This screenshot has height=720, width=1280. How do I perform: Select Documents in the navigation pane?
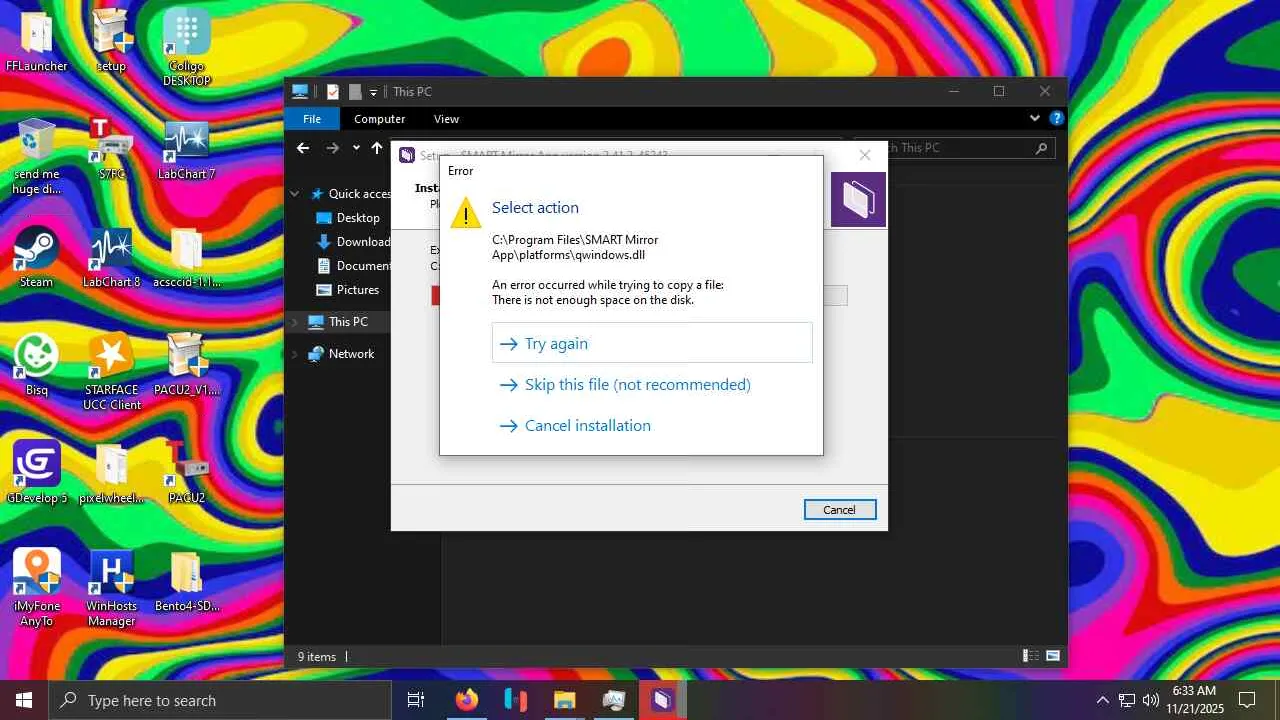352,266
